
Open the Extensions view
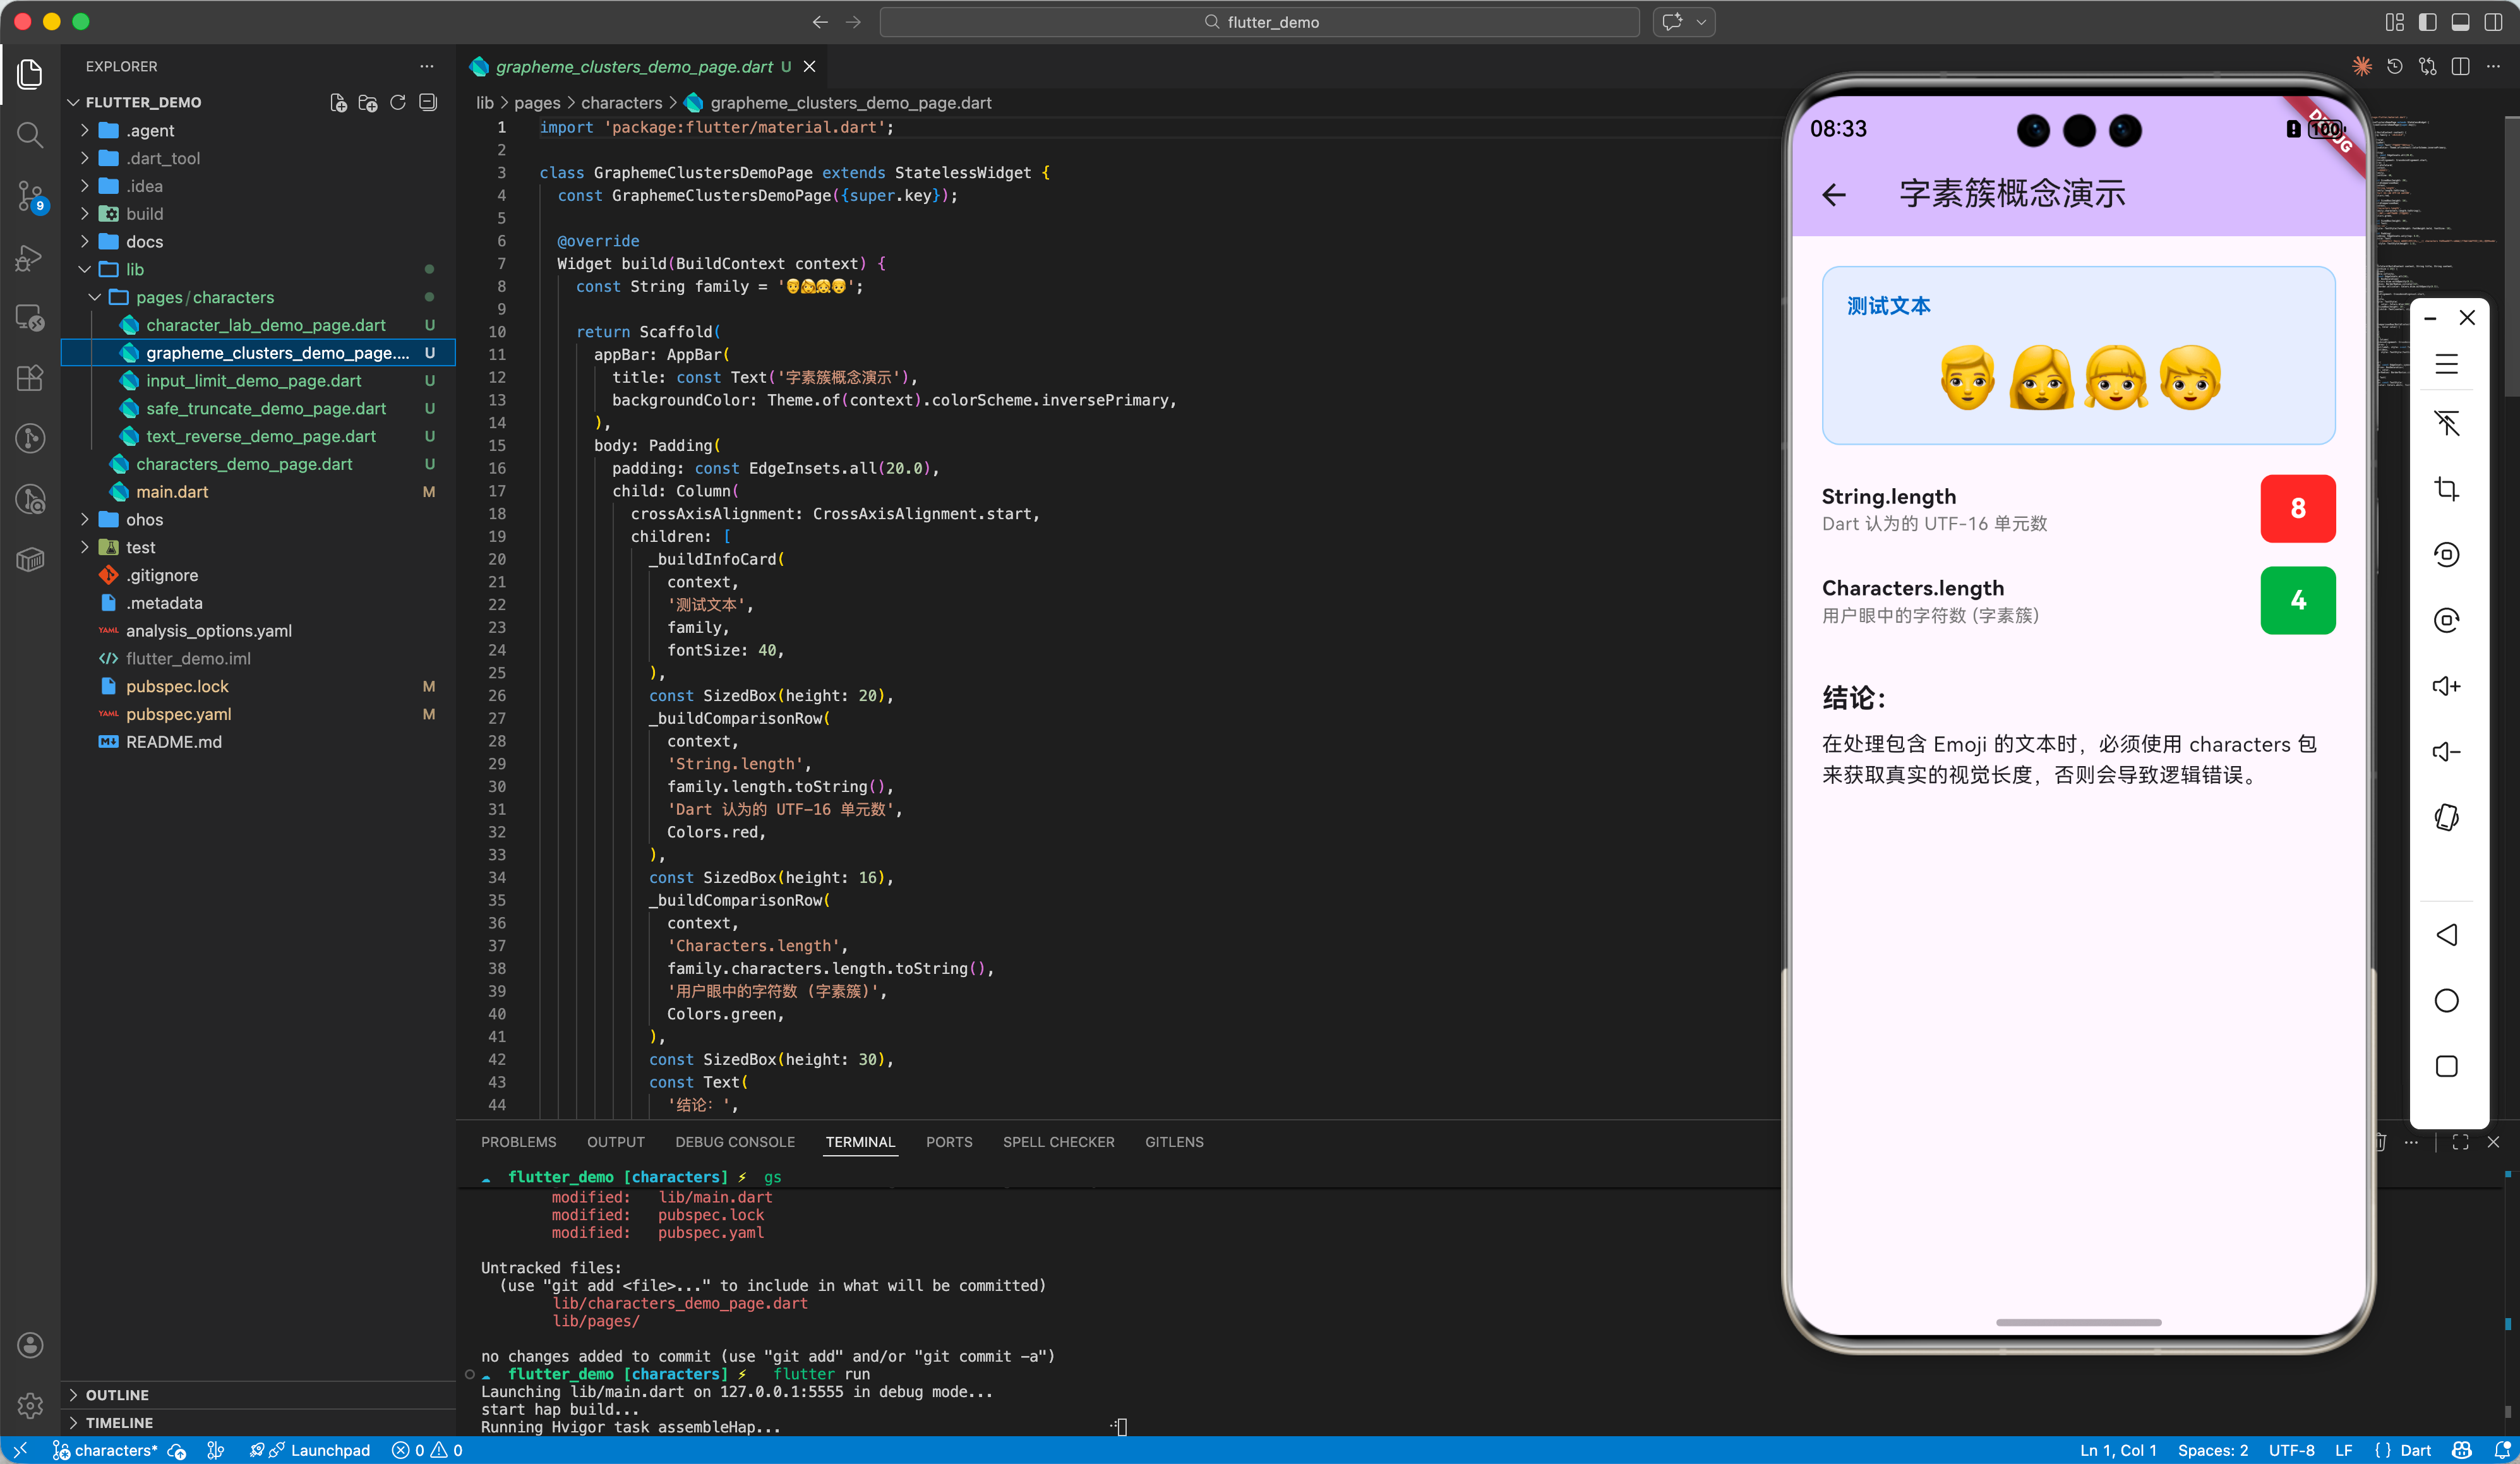tap(30, 378)
